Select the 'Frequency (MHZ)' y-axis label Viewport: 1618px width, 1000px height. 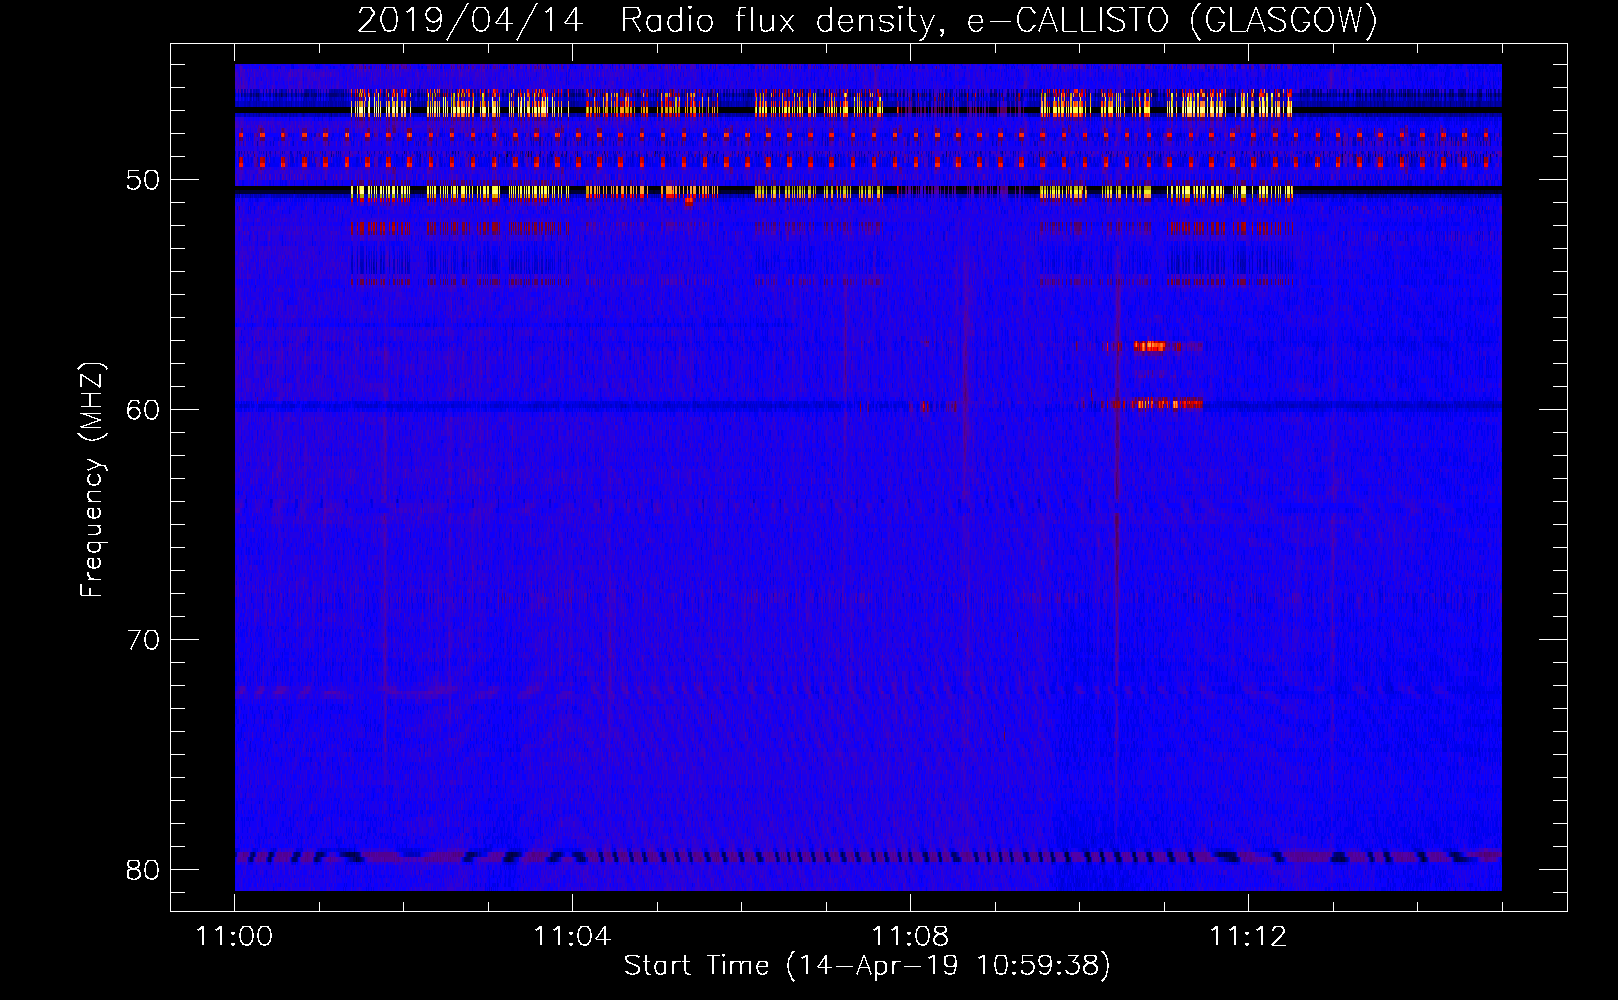(x=92, y=480)
